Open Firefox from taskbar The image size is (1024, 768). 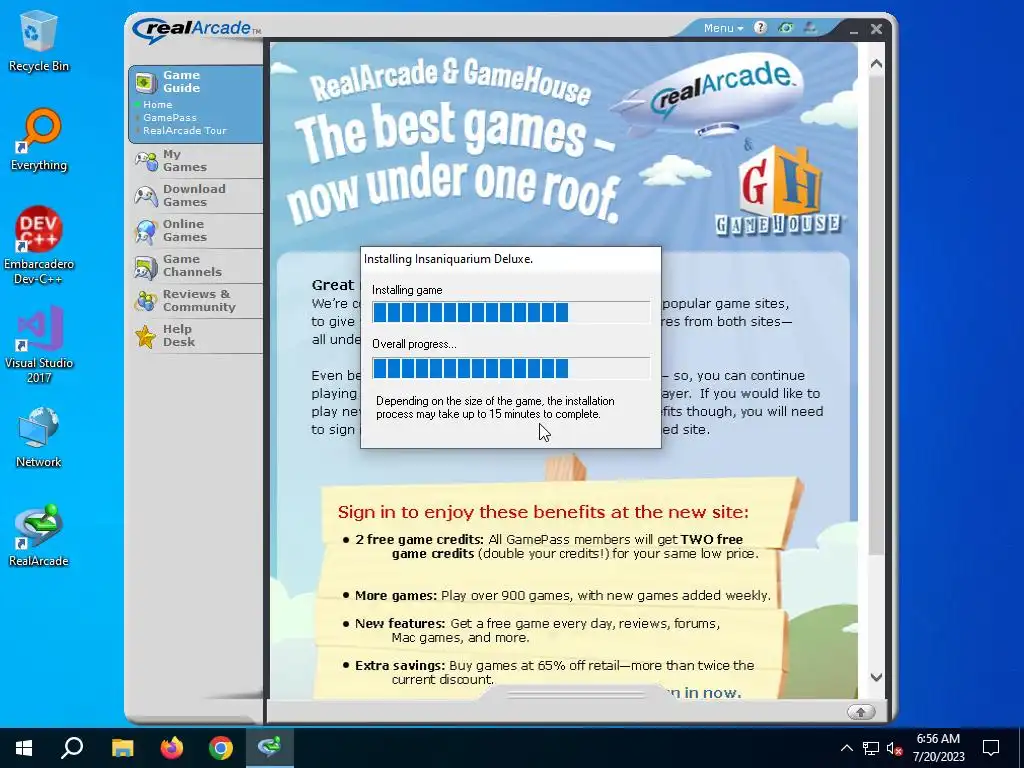pos(172,748)
